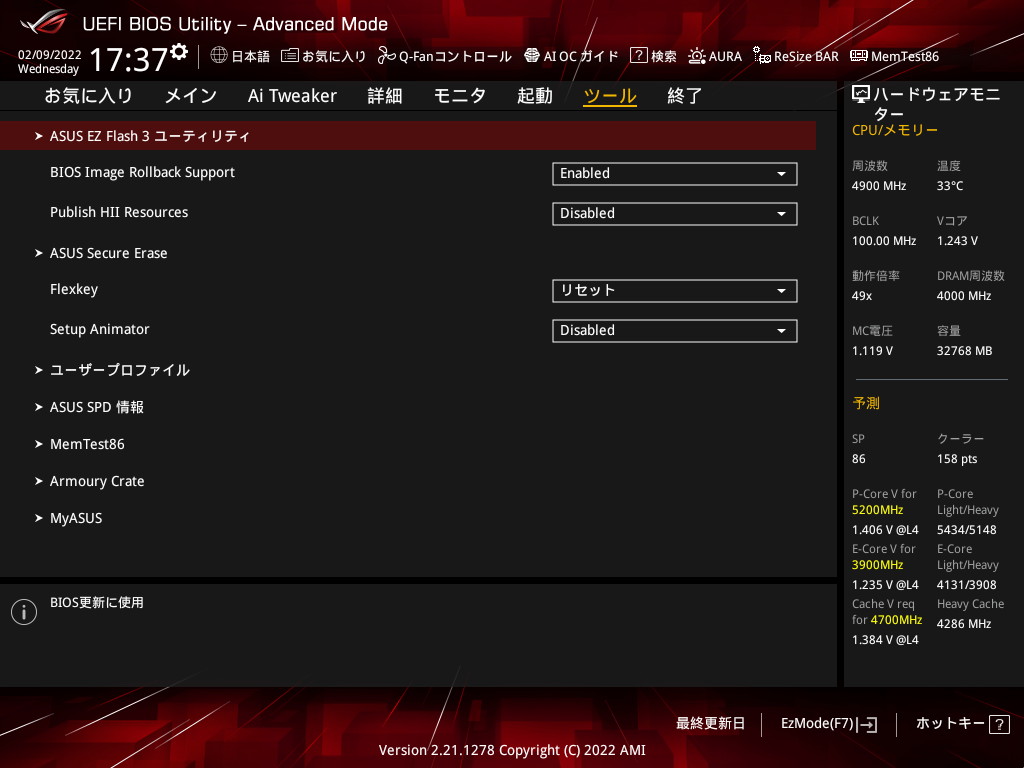Expand ASUS EZ Flash 3 ユーティリティ

pos(408,136)
